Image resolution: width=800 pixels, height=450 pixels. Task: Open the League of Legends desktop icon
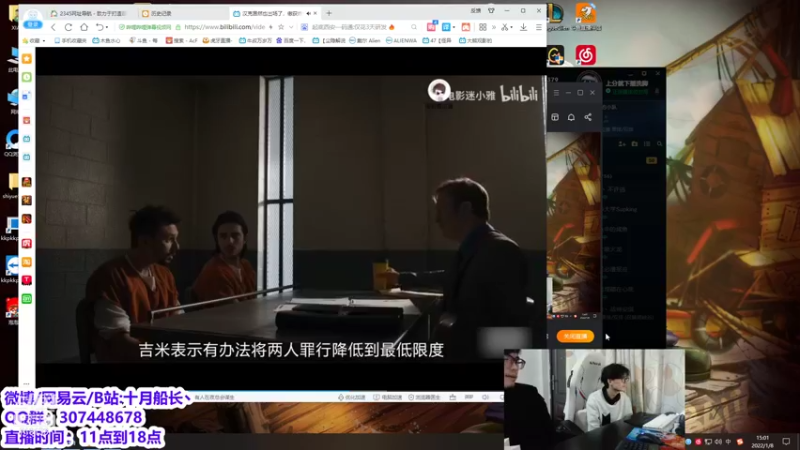tap(556, 15)
